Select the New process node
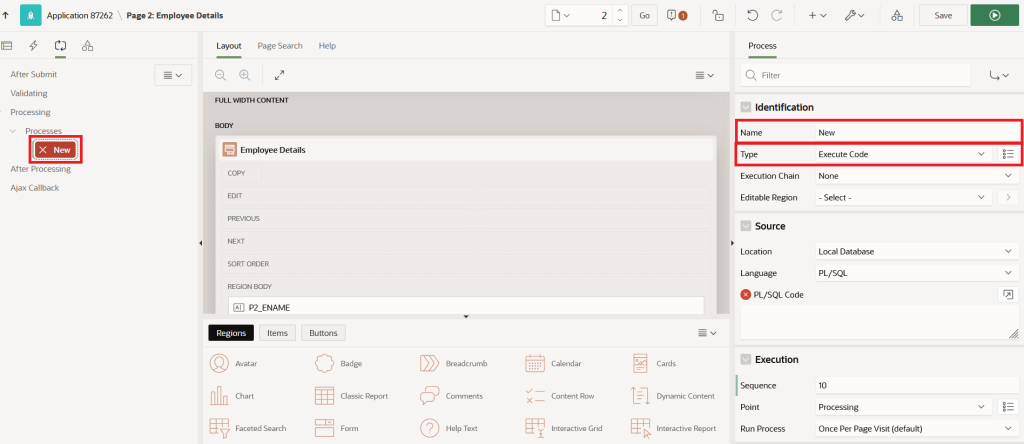This screenshot has height=444, width=1024. pos(56,150)
